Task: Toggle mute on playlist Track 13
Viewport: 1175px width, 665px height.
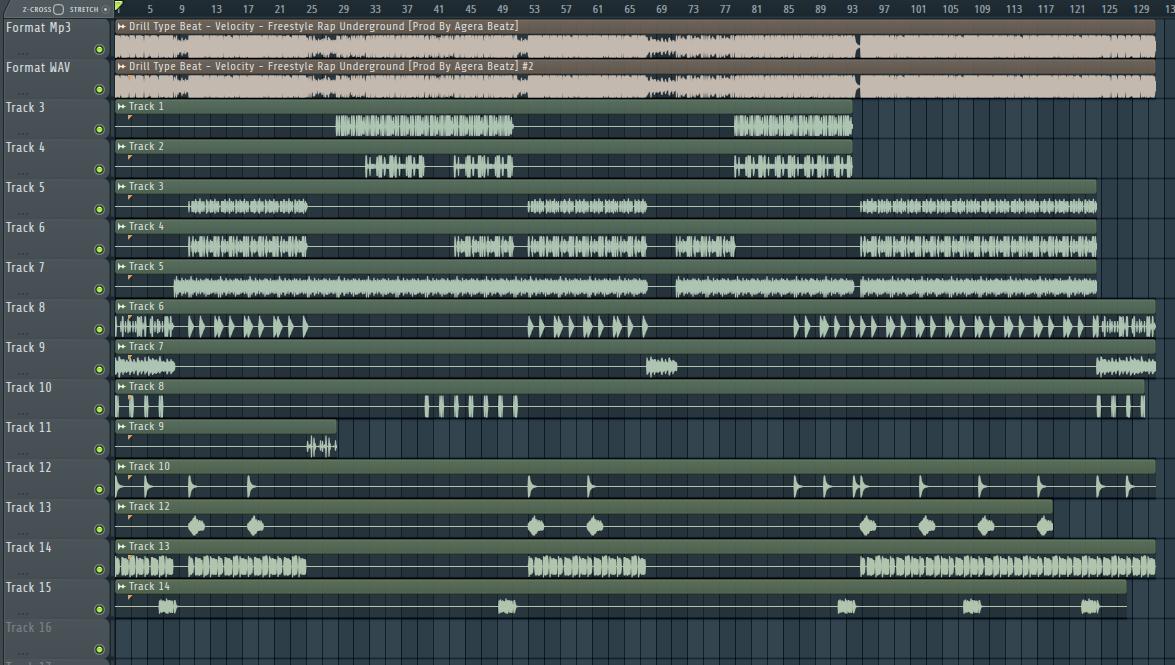Action: (100, 529)
